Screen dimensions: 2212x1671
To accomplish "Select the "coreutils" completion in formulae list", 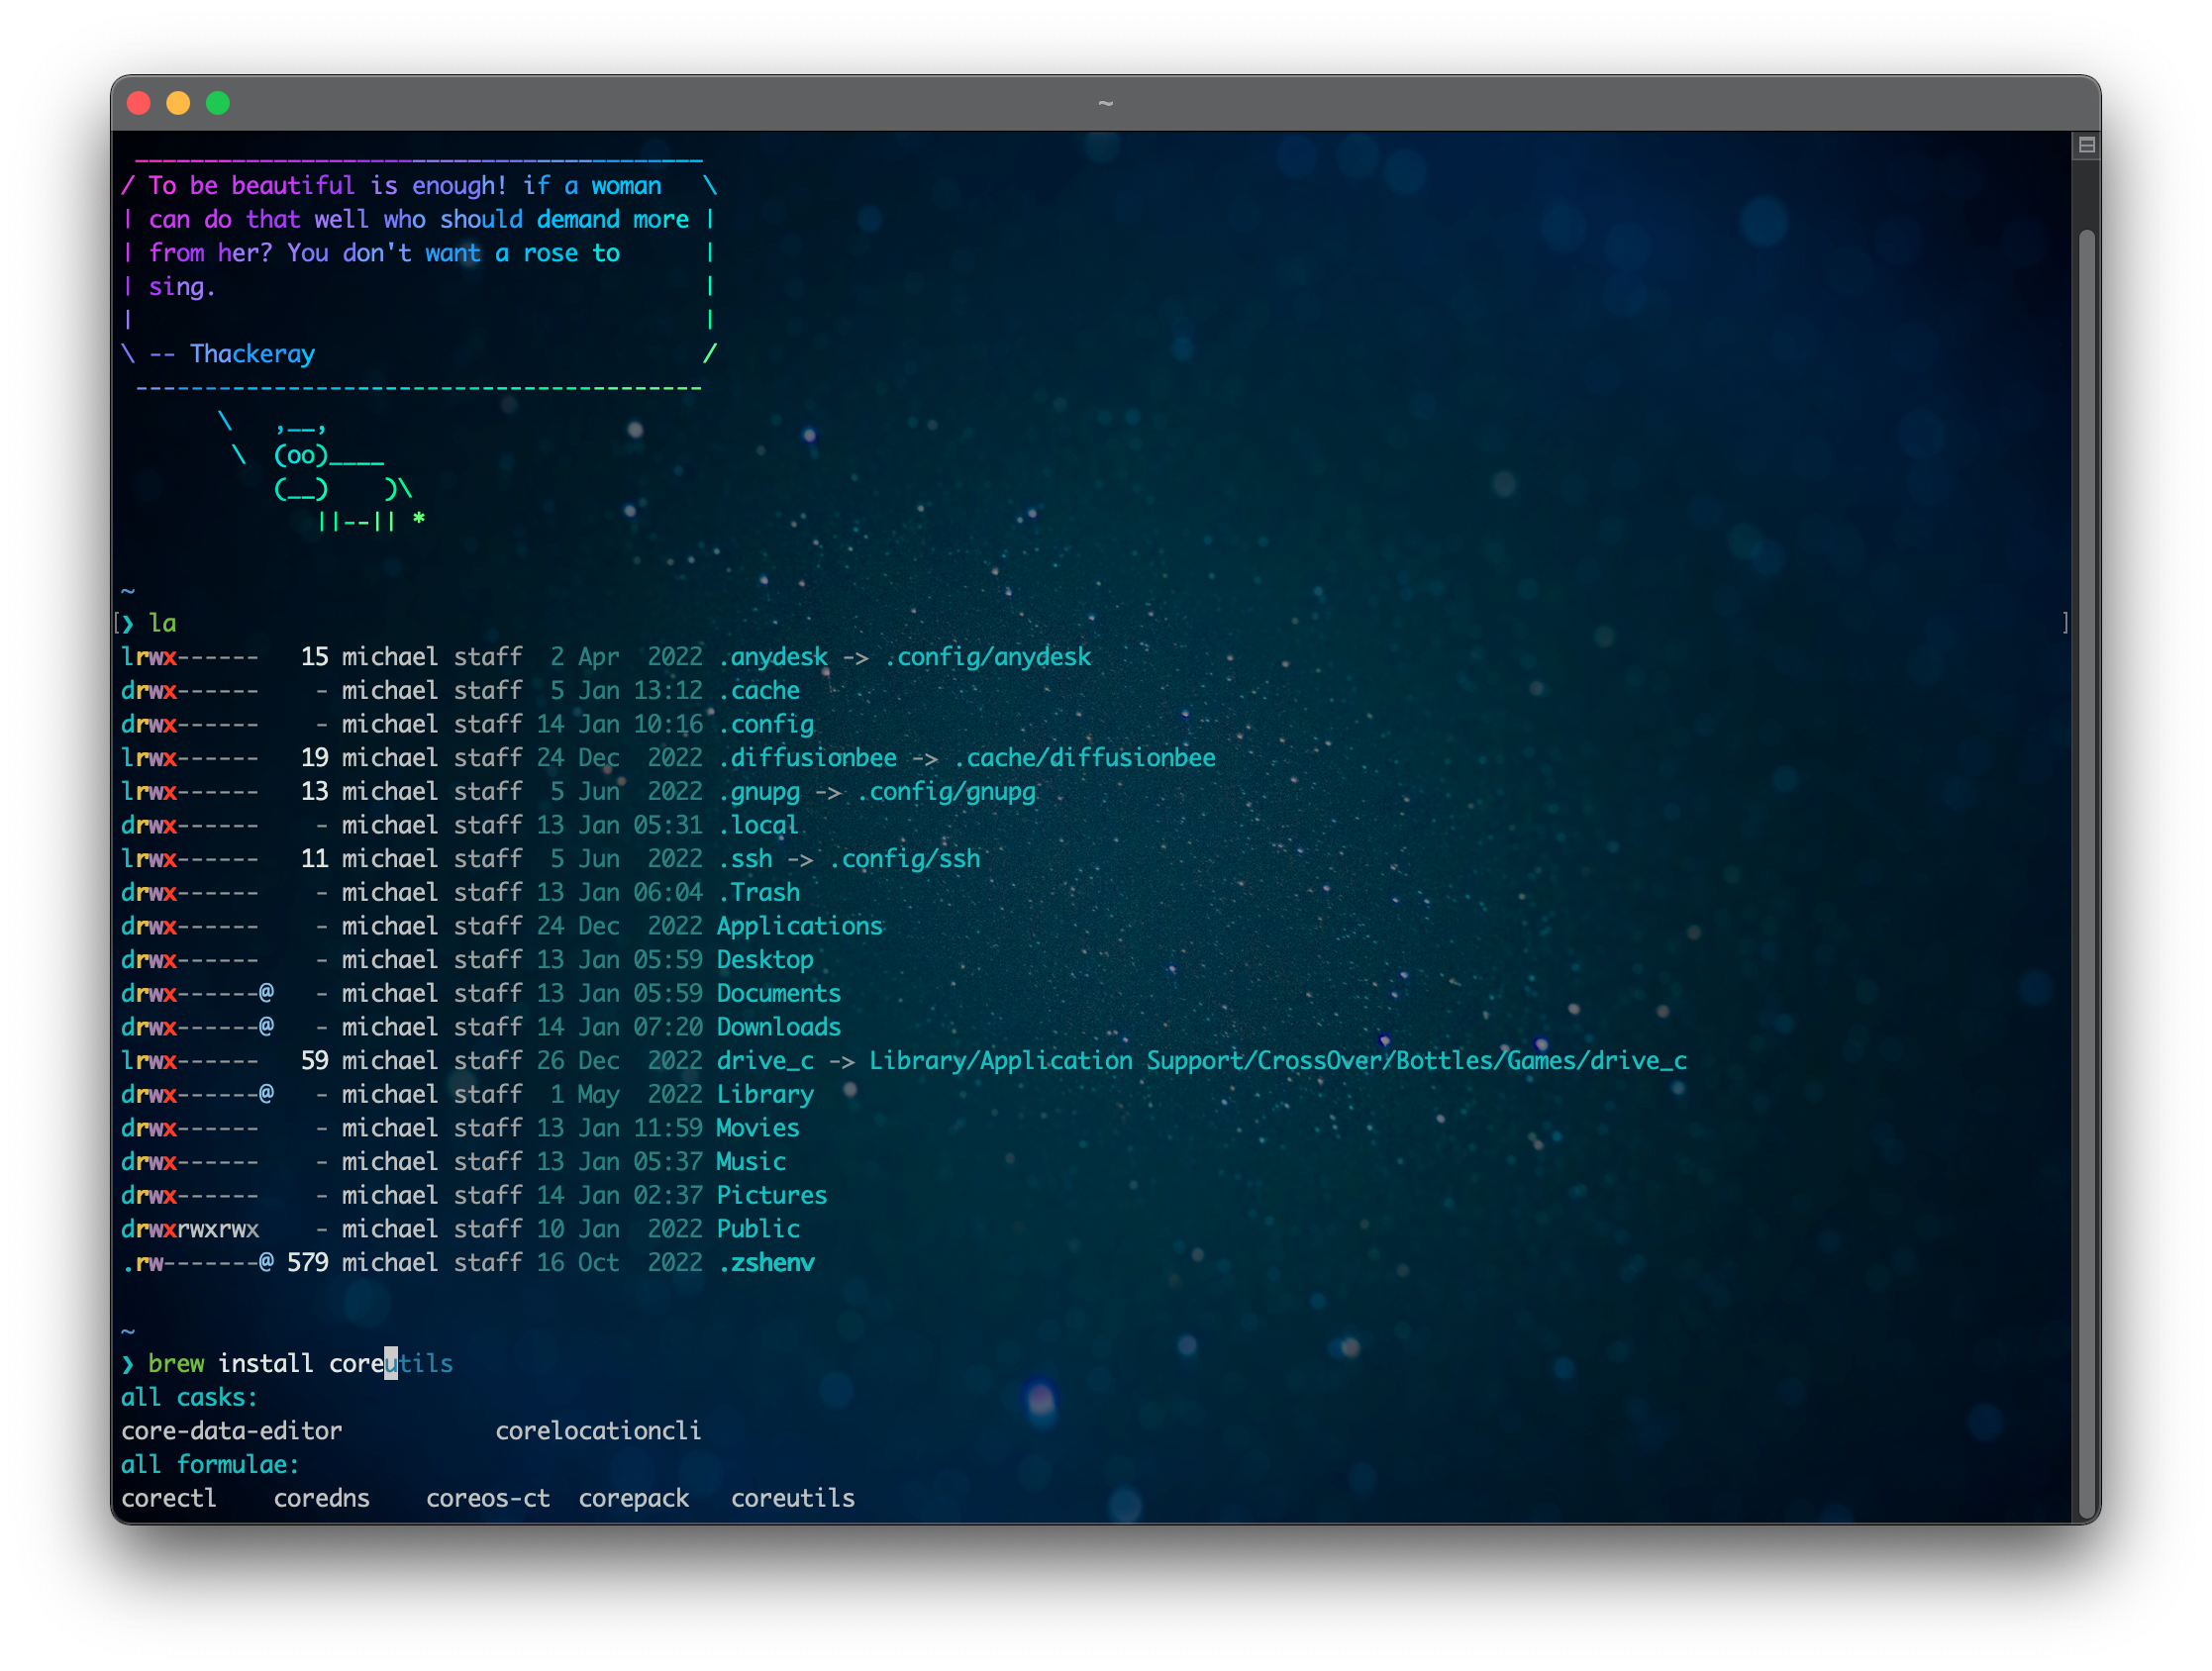I will (x=793, y=1499).
